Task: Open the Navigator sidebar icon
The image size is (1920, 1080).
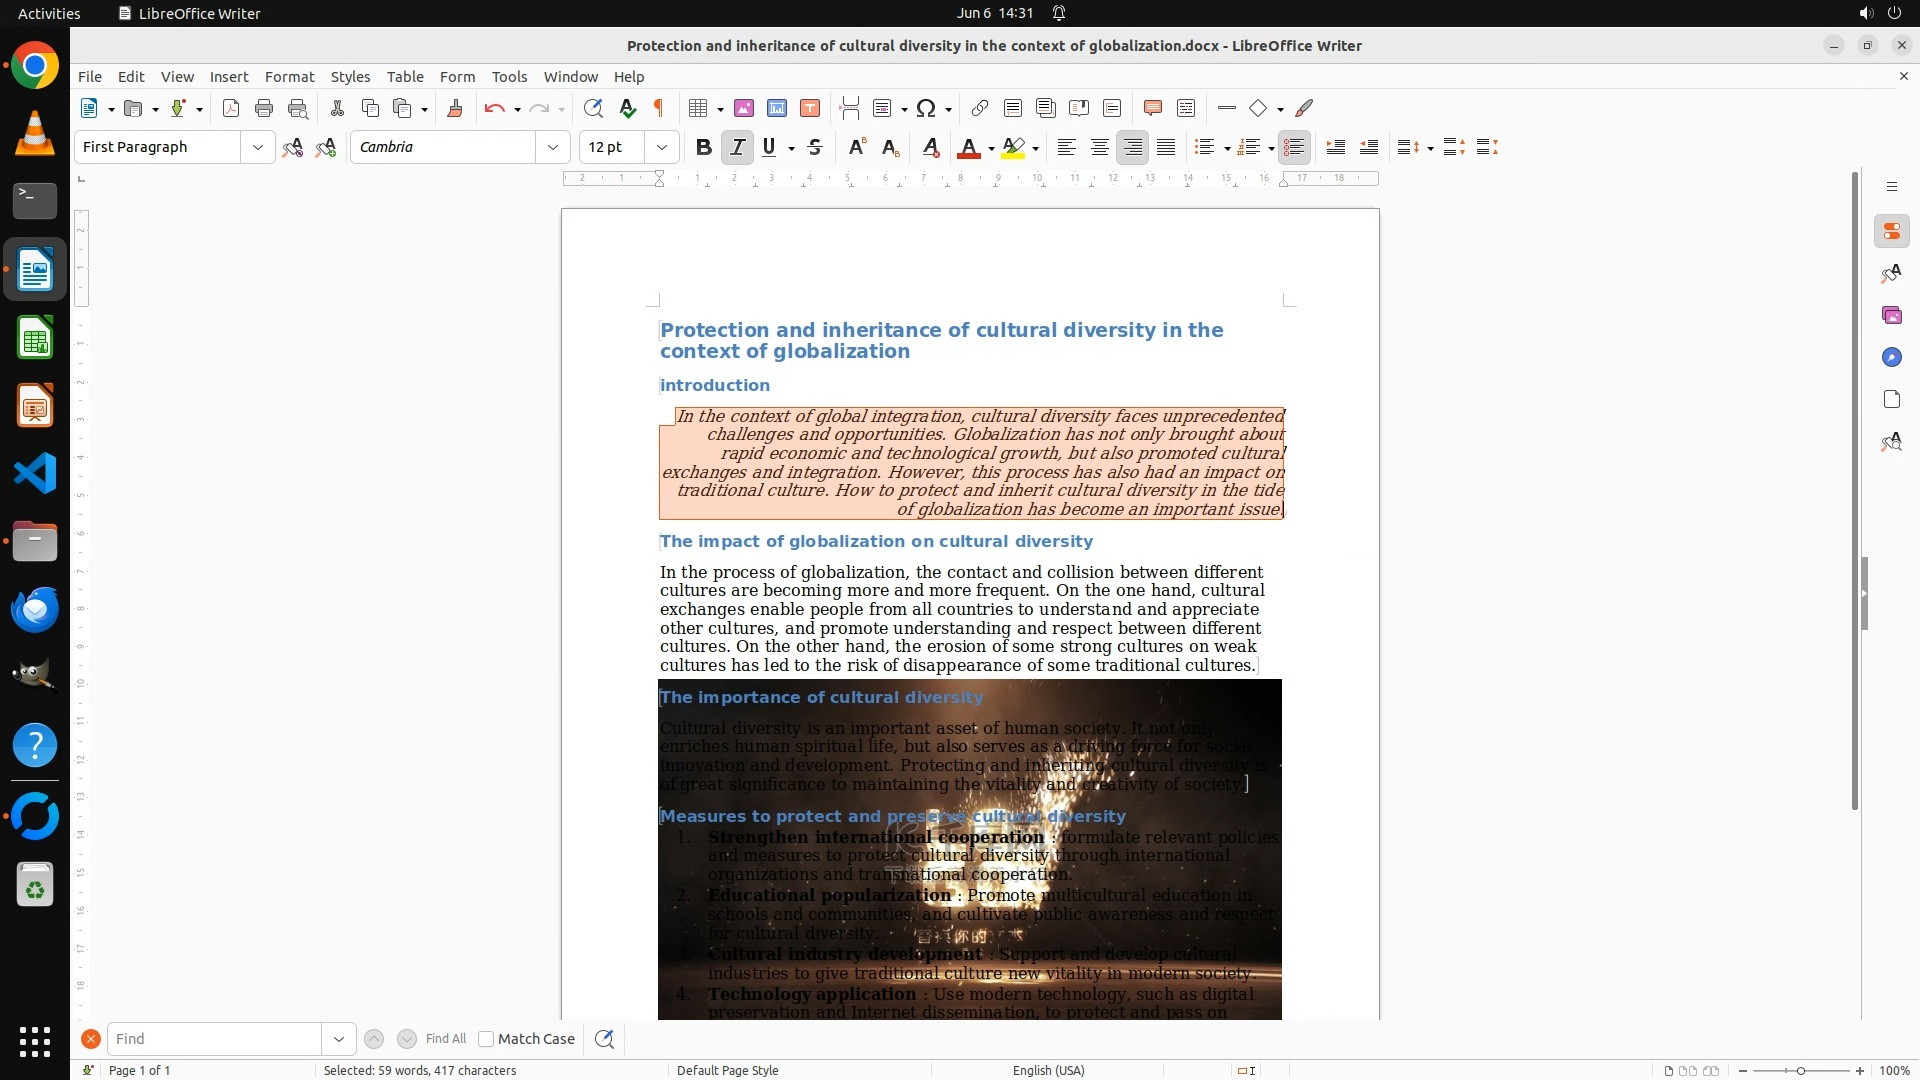Action: 1891,358
